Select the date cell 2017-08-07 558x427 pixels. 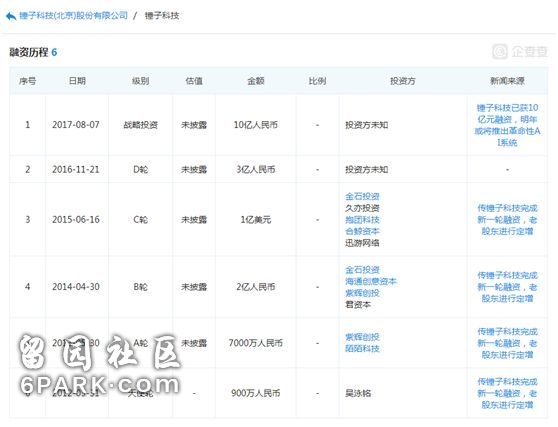tap(76, 125)
